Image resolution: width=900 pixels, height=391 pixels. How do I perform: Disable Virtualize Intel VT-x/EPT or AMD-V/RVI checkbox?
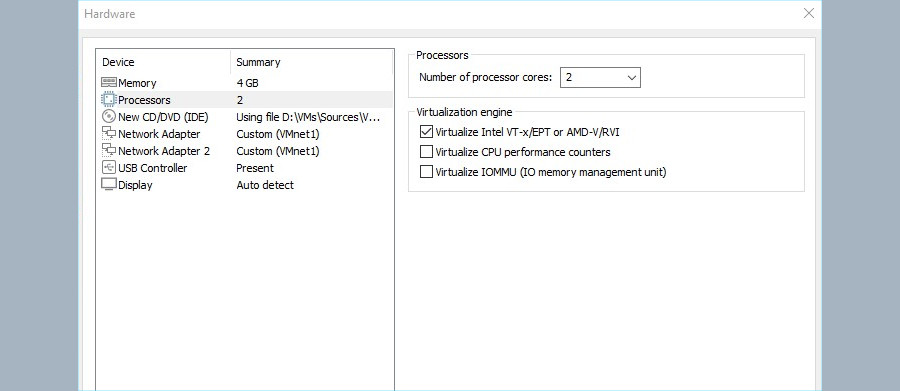pos(426,132)
